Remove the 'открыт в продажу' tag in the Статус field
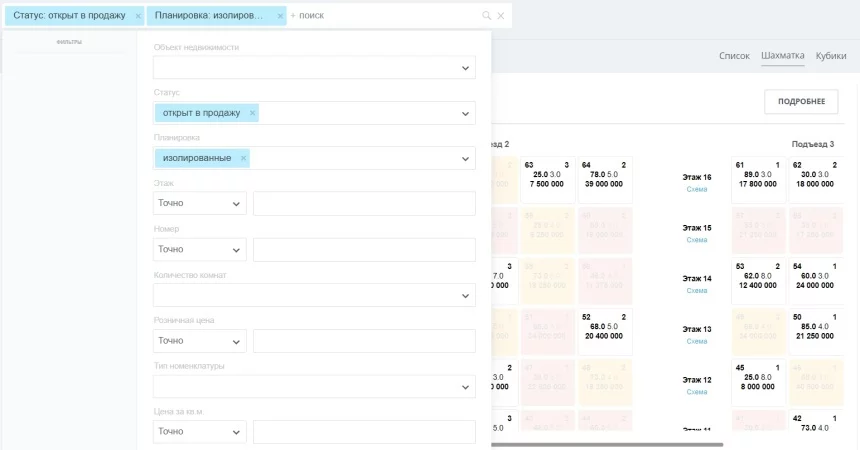 pyautogui.click(x=252, y=113)
